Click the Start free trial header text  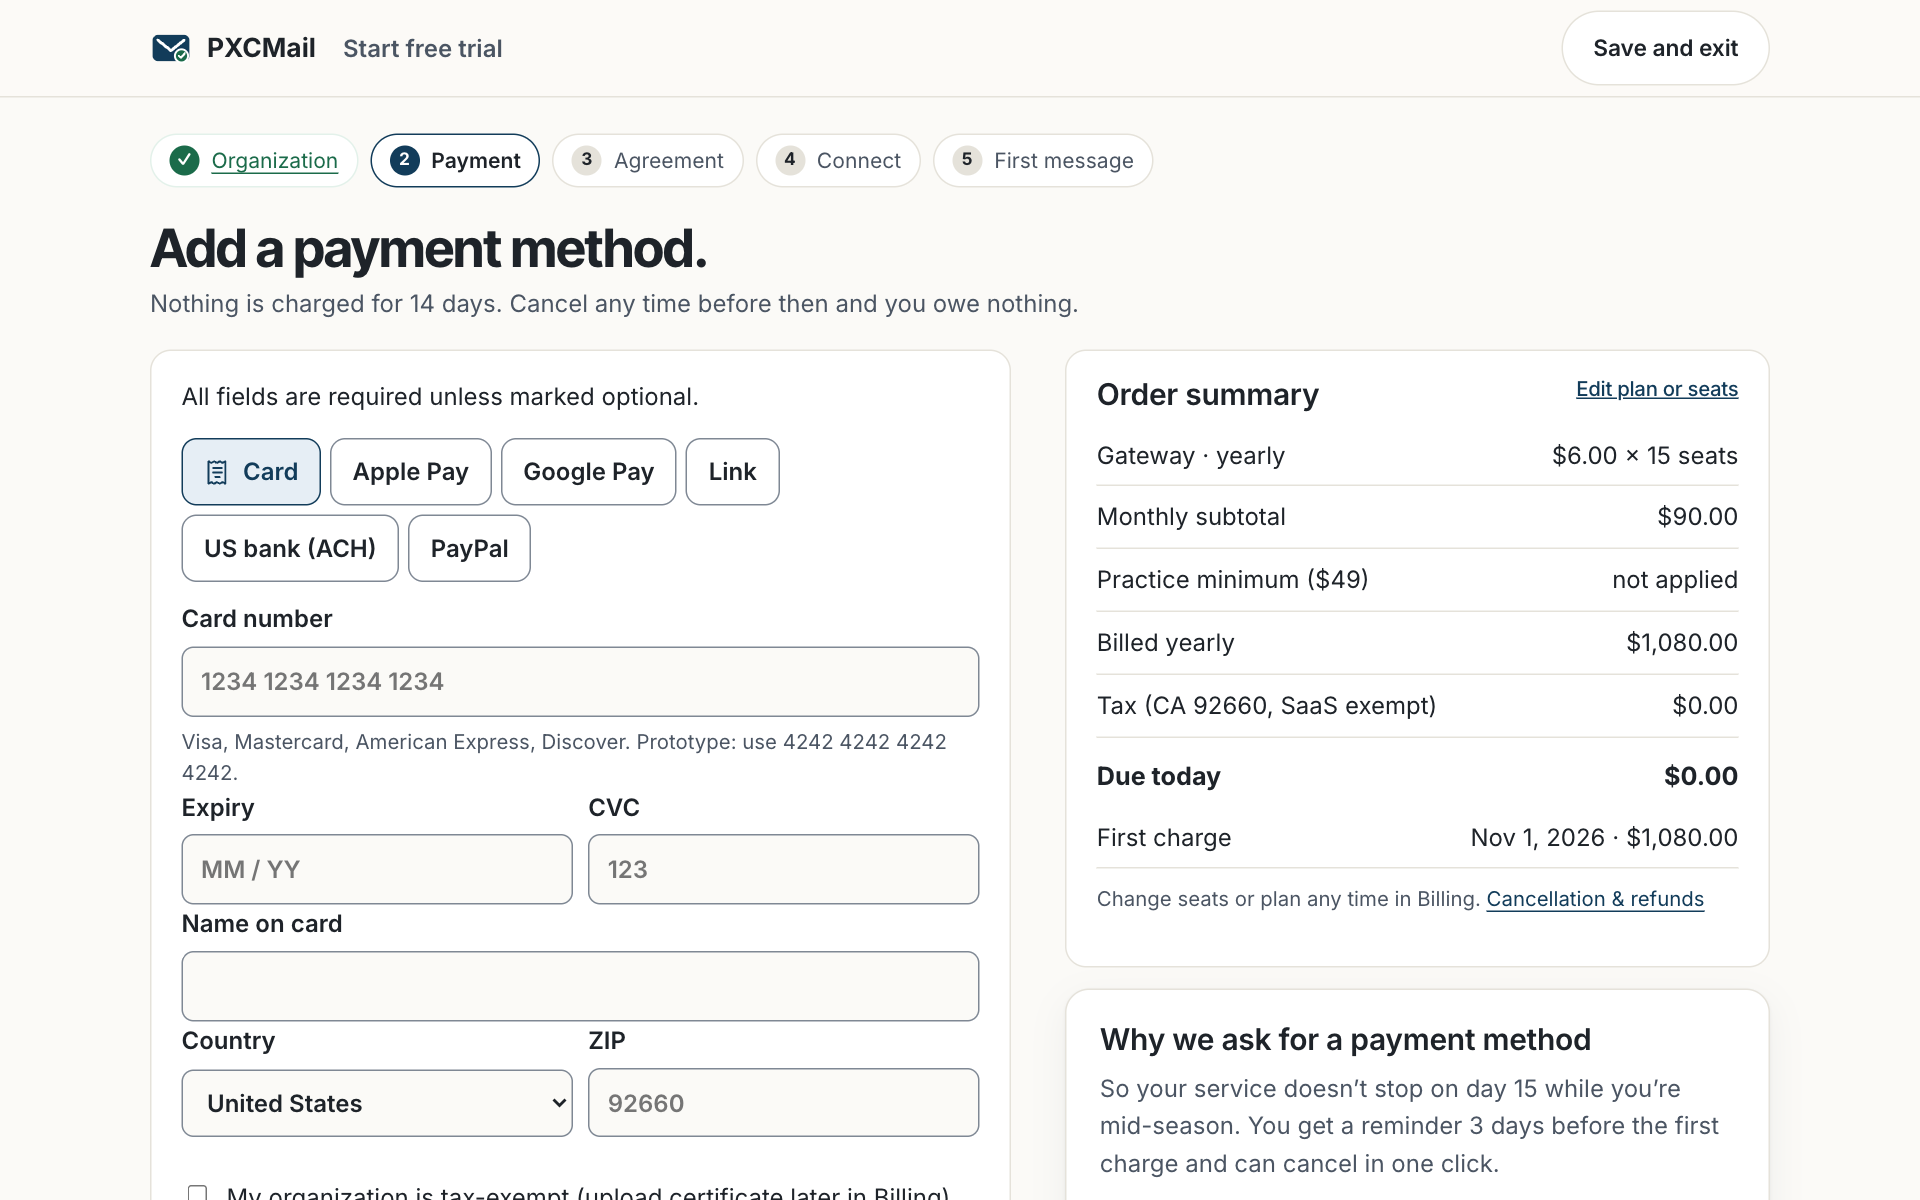pos(423,48)
